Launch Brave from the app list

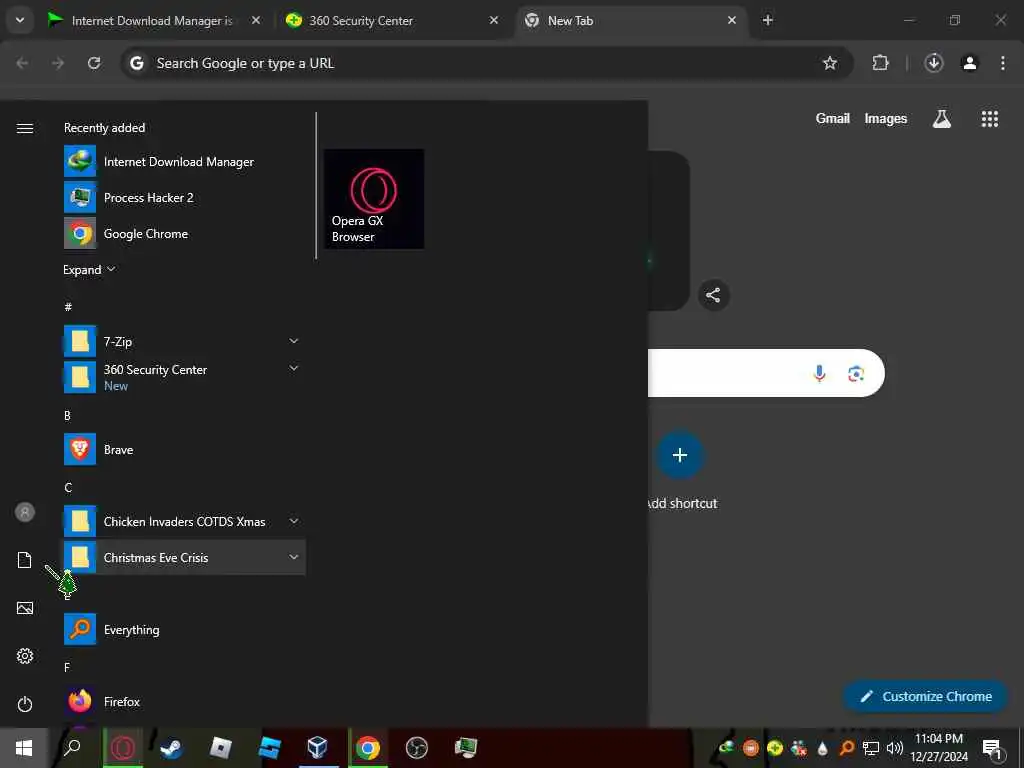point(184,450)
